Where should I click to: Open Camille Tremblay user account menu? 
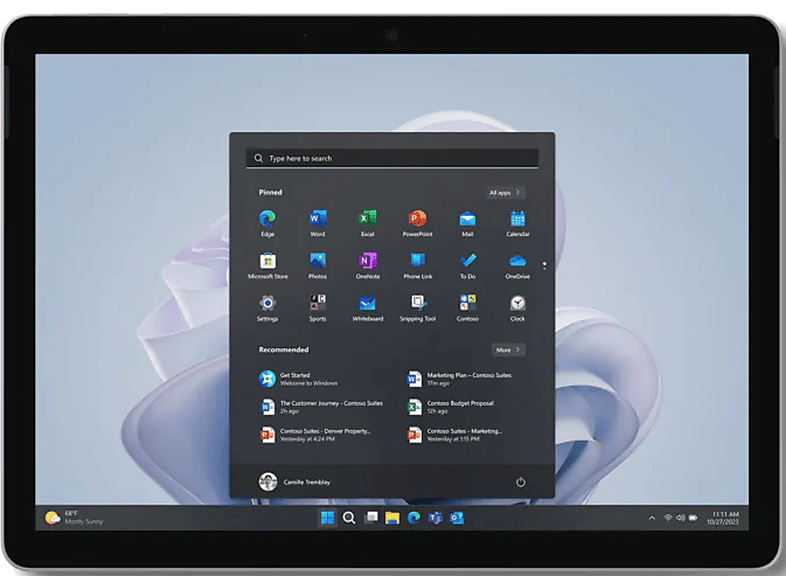tap(295, 482)
